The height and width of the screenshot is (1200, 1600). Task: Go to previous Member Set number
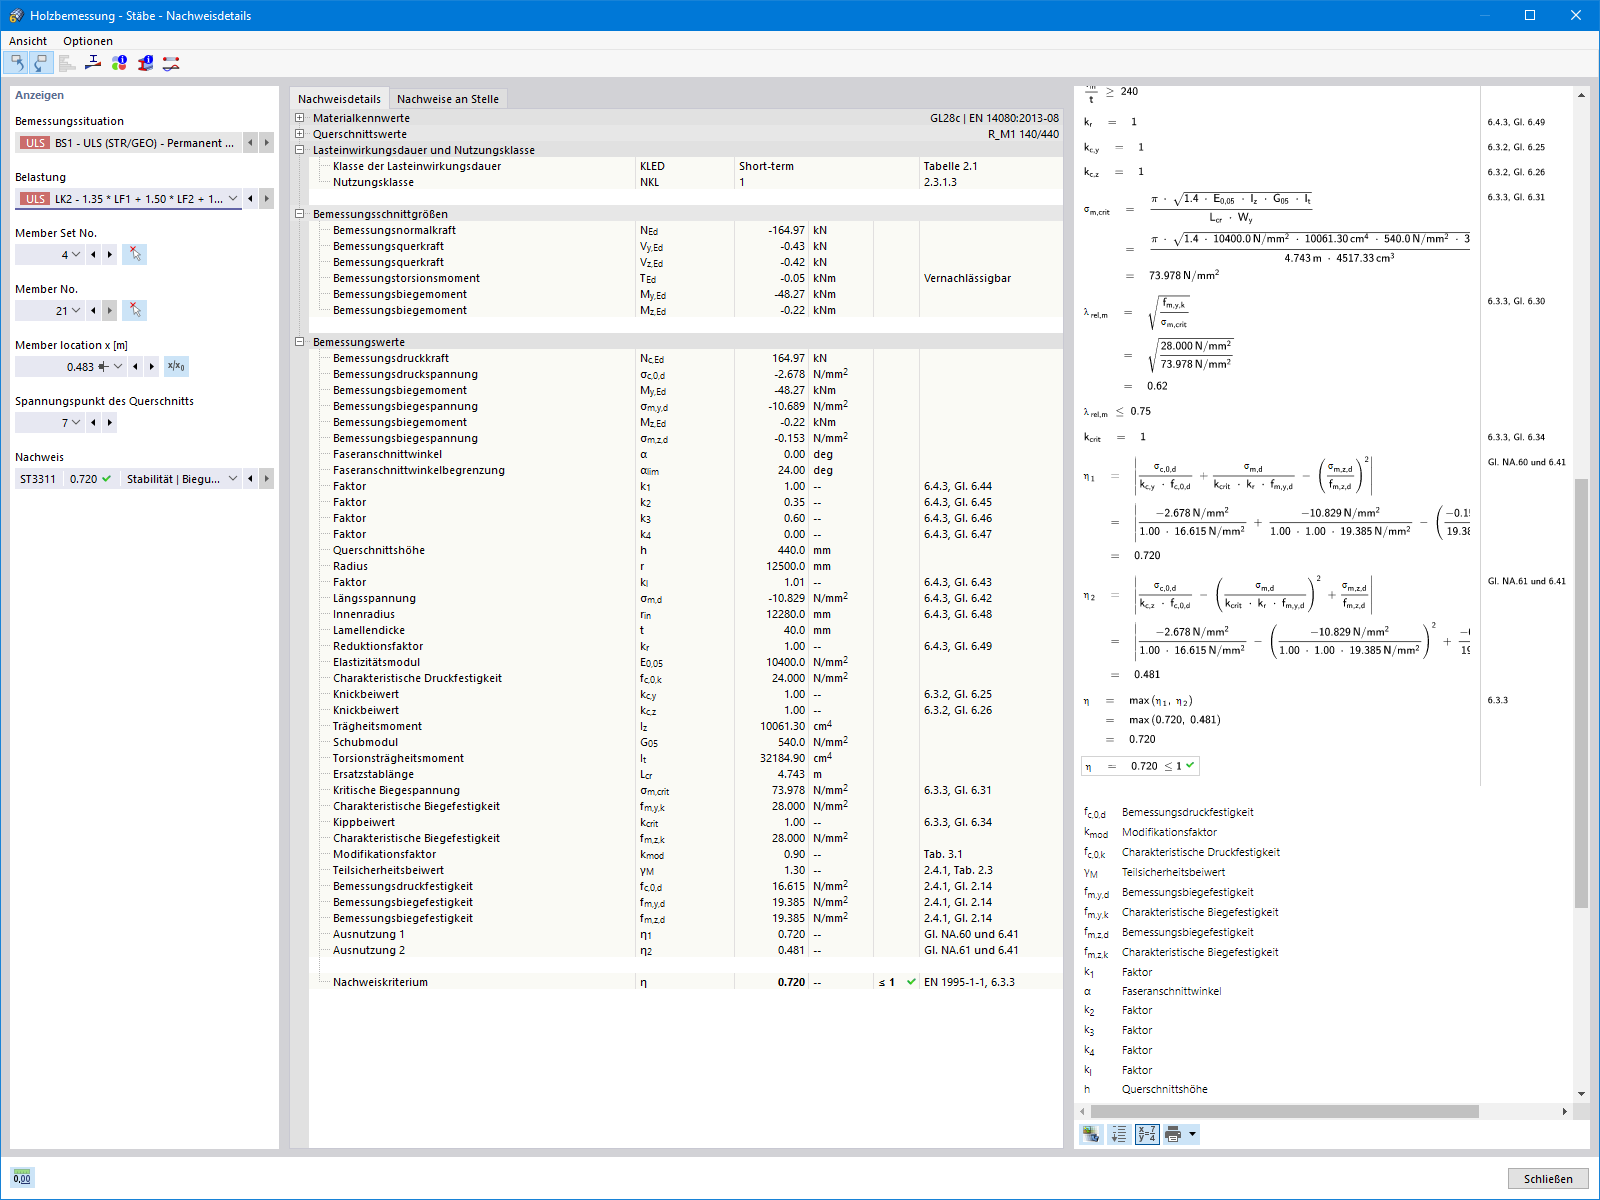click(x=93, y=254)
